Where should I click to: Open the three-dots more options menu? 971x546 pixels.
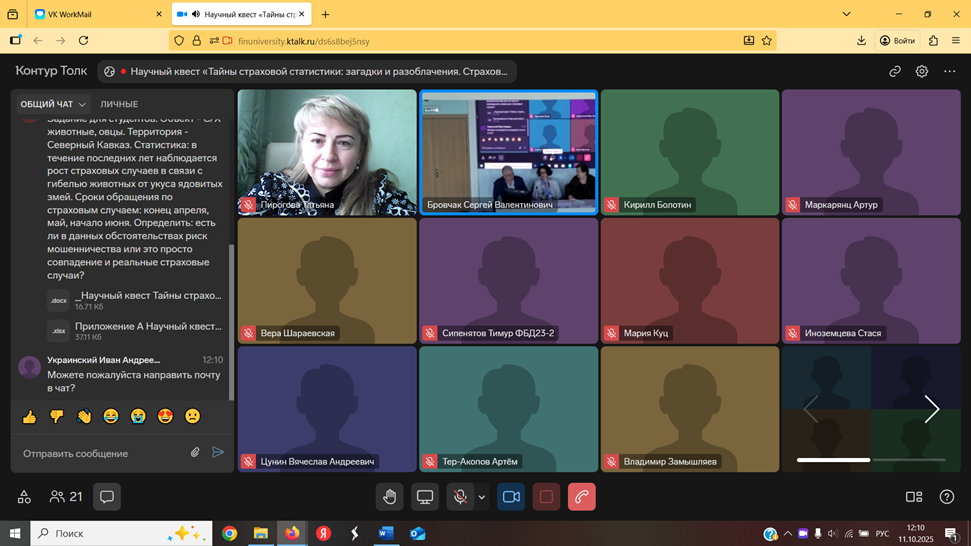pyautogui.click(x=949, y=72)
